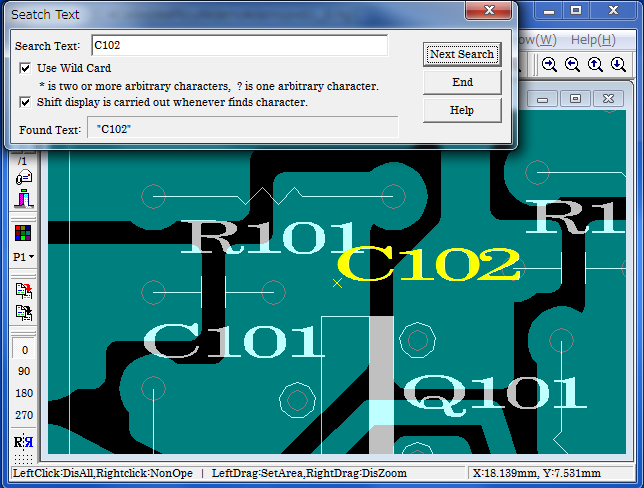Click the lower document copy icon
This screenshot has width=644, height=488.
24,313
